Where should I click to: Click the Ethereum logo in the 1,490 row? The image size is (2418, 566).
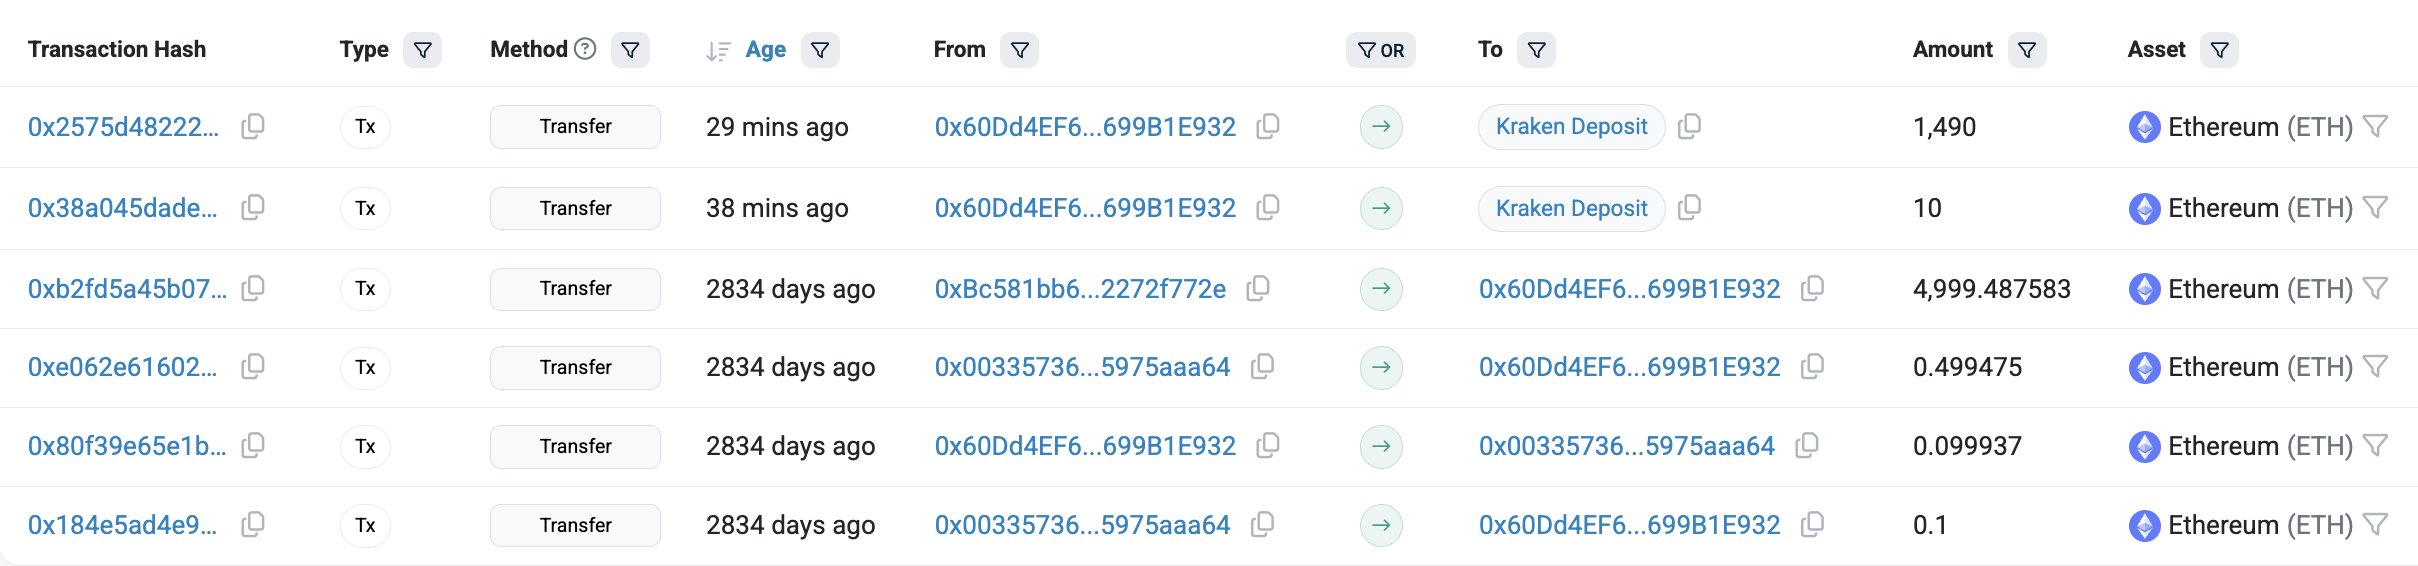2144,127
